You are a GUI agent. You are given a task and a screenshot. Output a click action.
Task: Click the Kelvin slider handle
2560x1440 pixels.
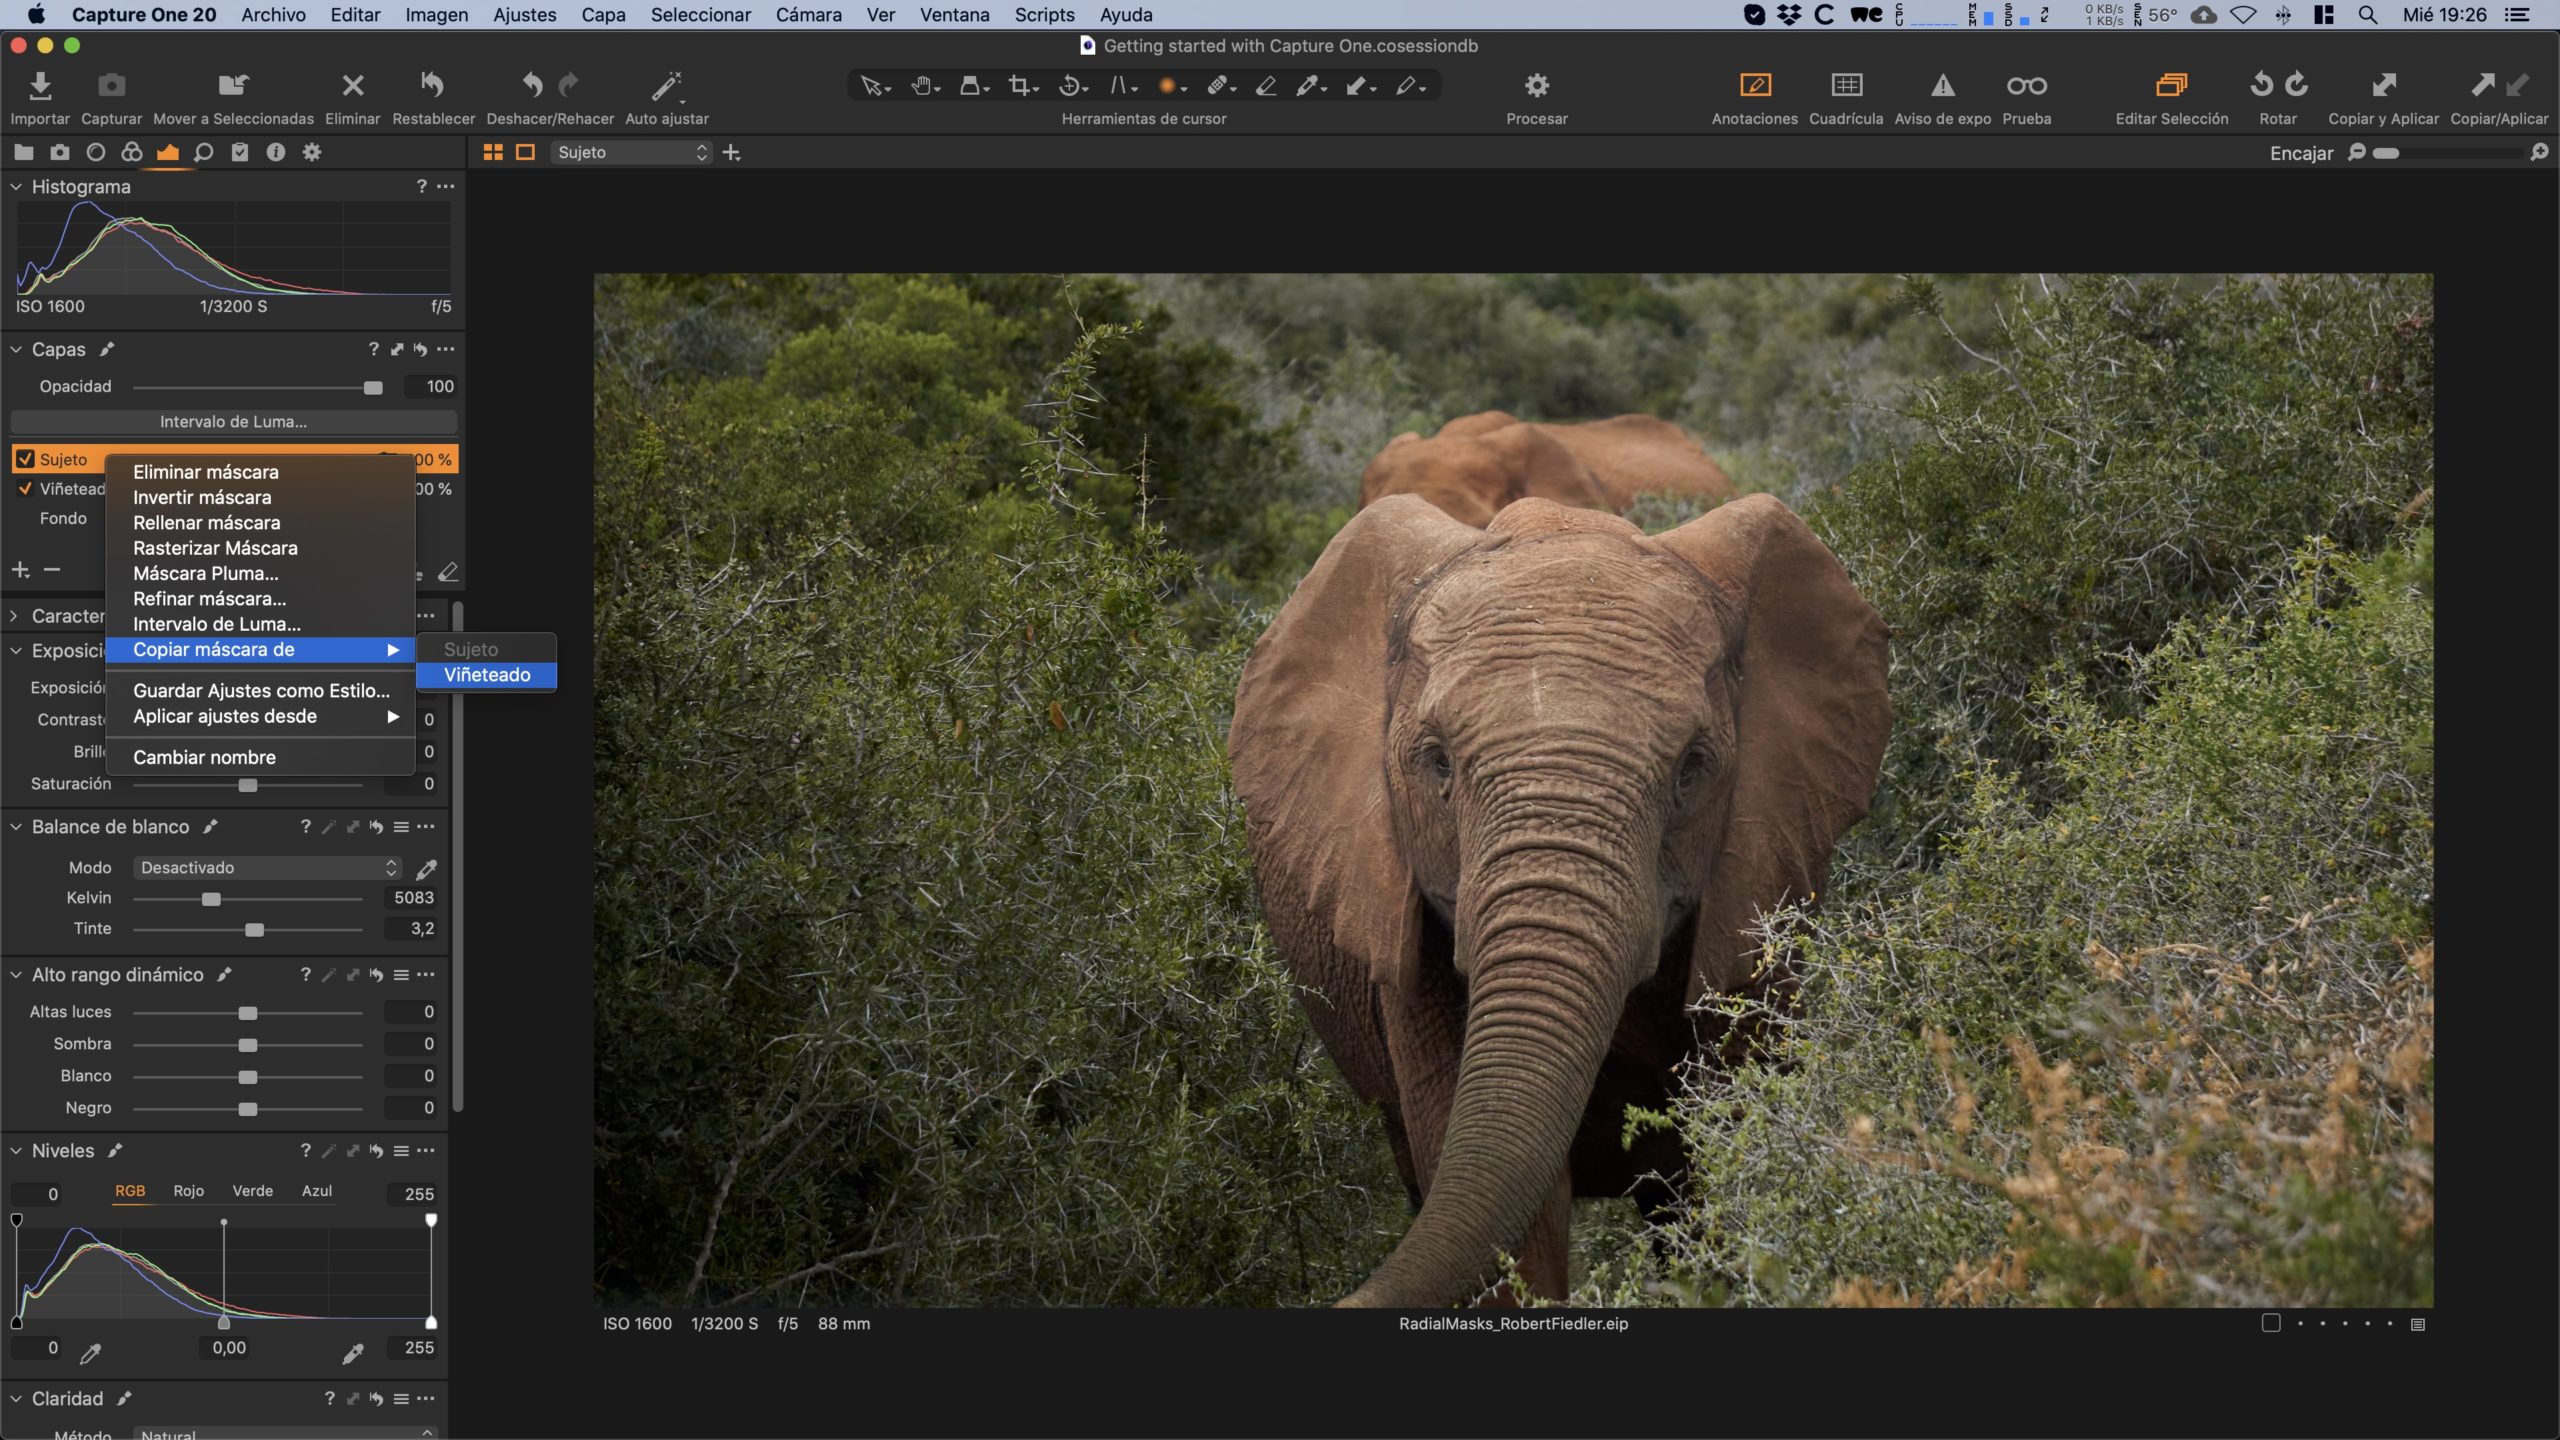tap(211, 899)
